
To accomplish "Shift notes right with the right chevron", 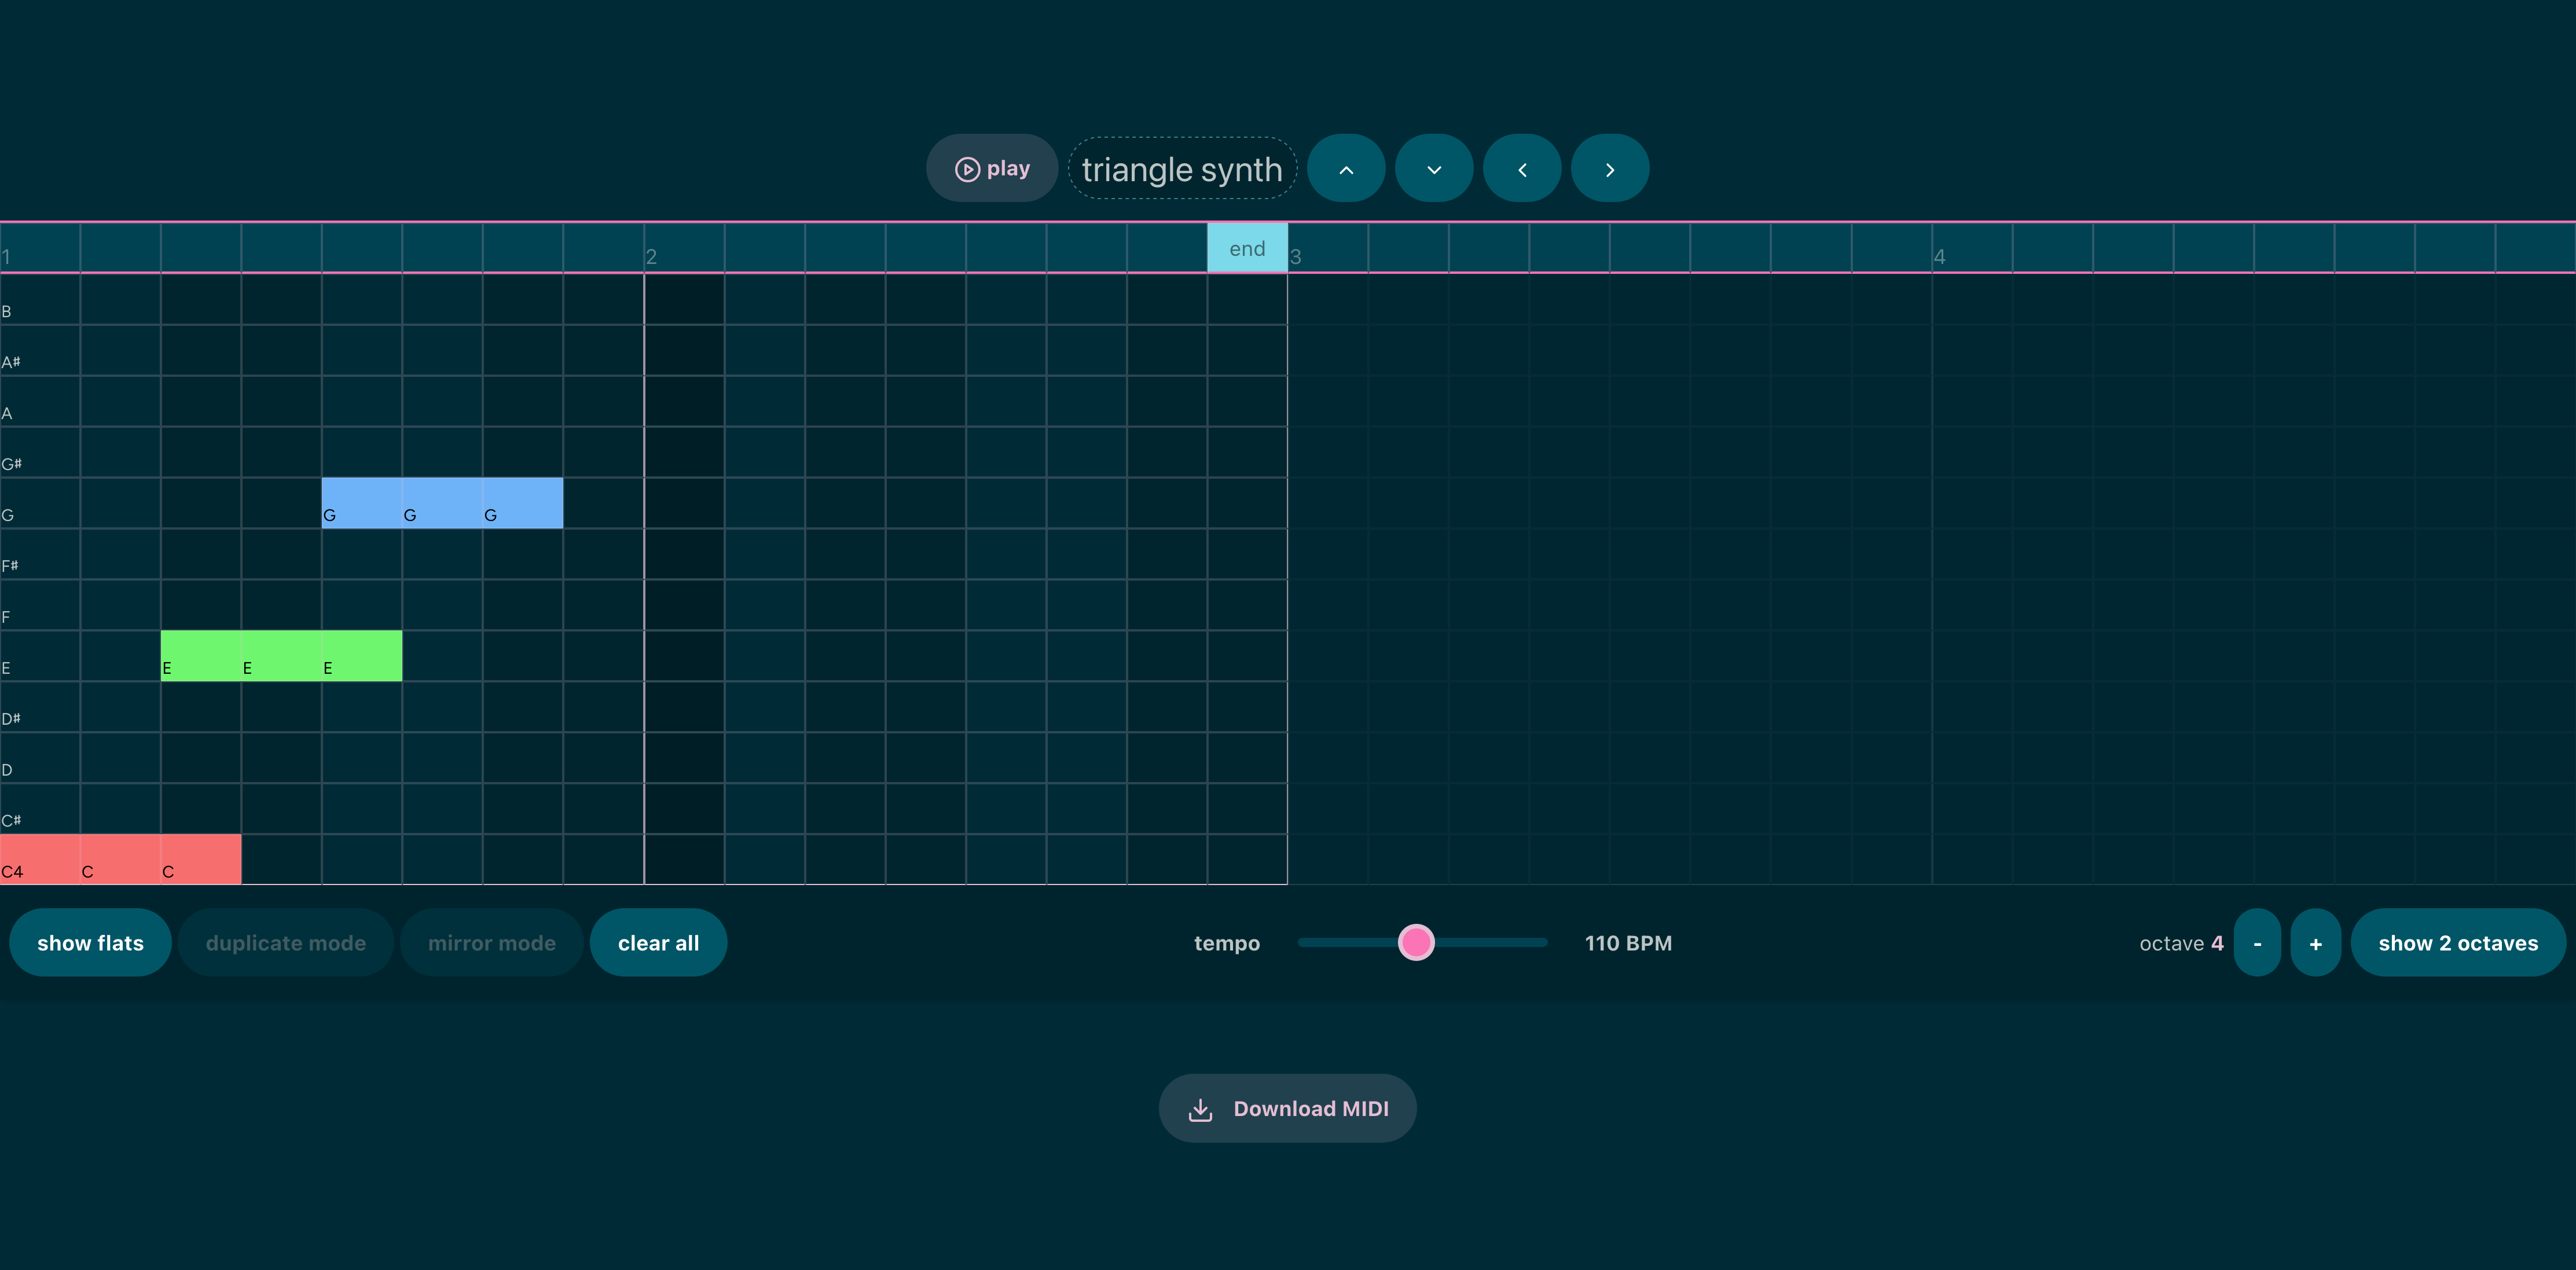I will pos(1610,169).
